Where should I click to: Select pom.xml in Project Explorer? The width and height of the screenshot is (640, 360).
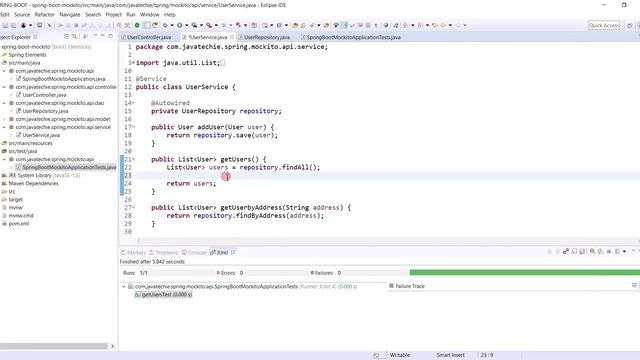point(19,224)
